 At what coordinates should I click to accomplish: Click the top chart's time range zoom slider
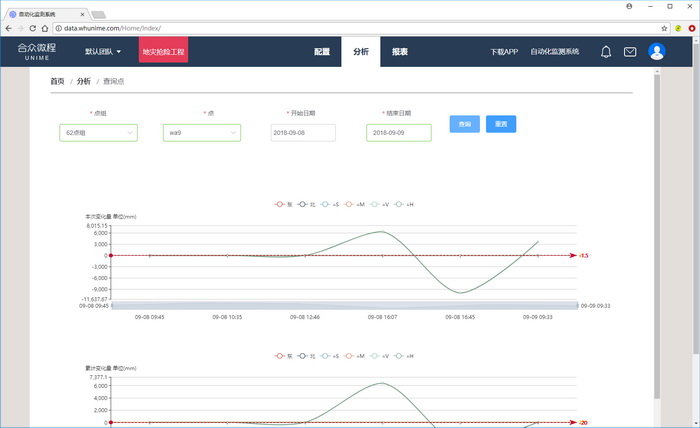click(344, 305)
